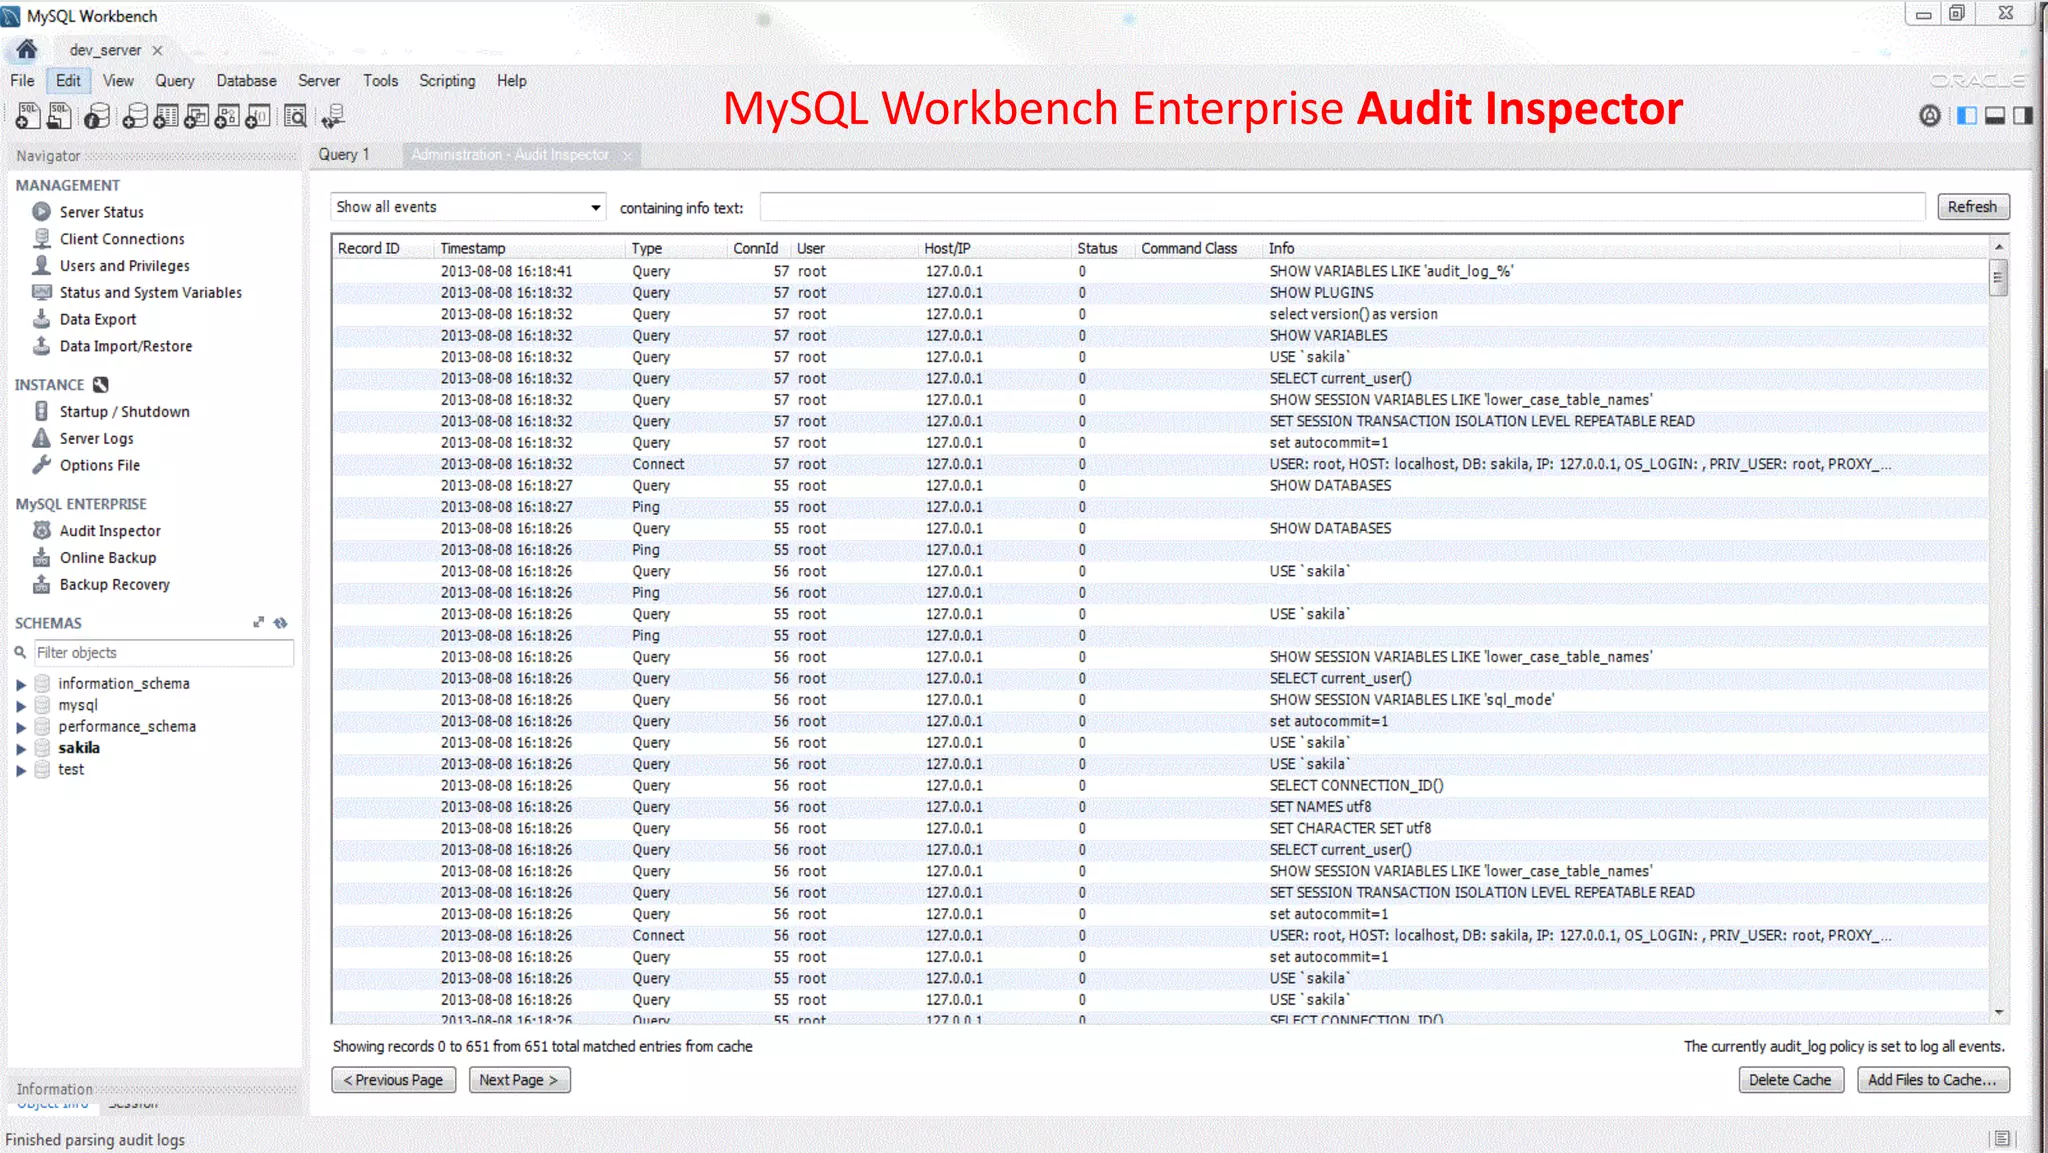2048x1153 pixels.
Task: Create new function toolbar icon
Action: tap(259, 116)
